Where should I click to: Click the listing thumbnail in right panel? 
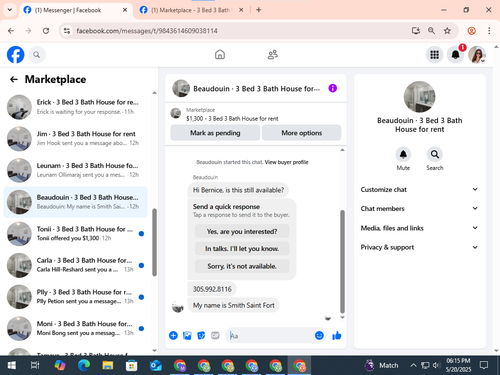tap(419, 97)
